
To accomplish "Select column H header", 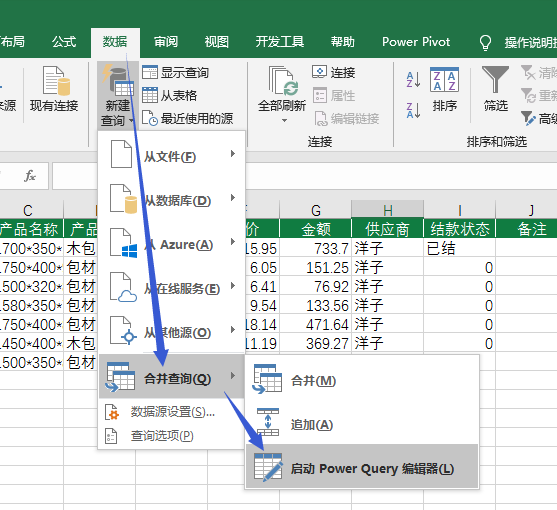I will pyautogui.click(x=388, y=210).
